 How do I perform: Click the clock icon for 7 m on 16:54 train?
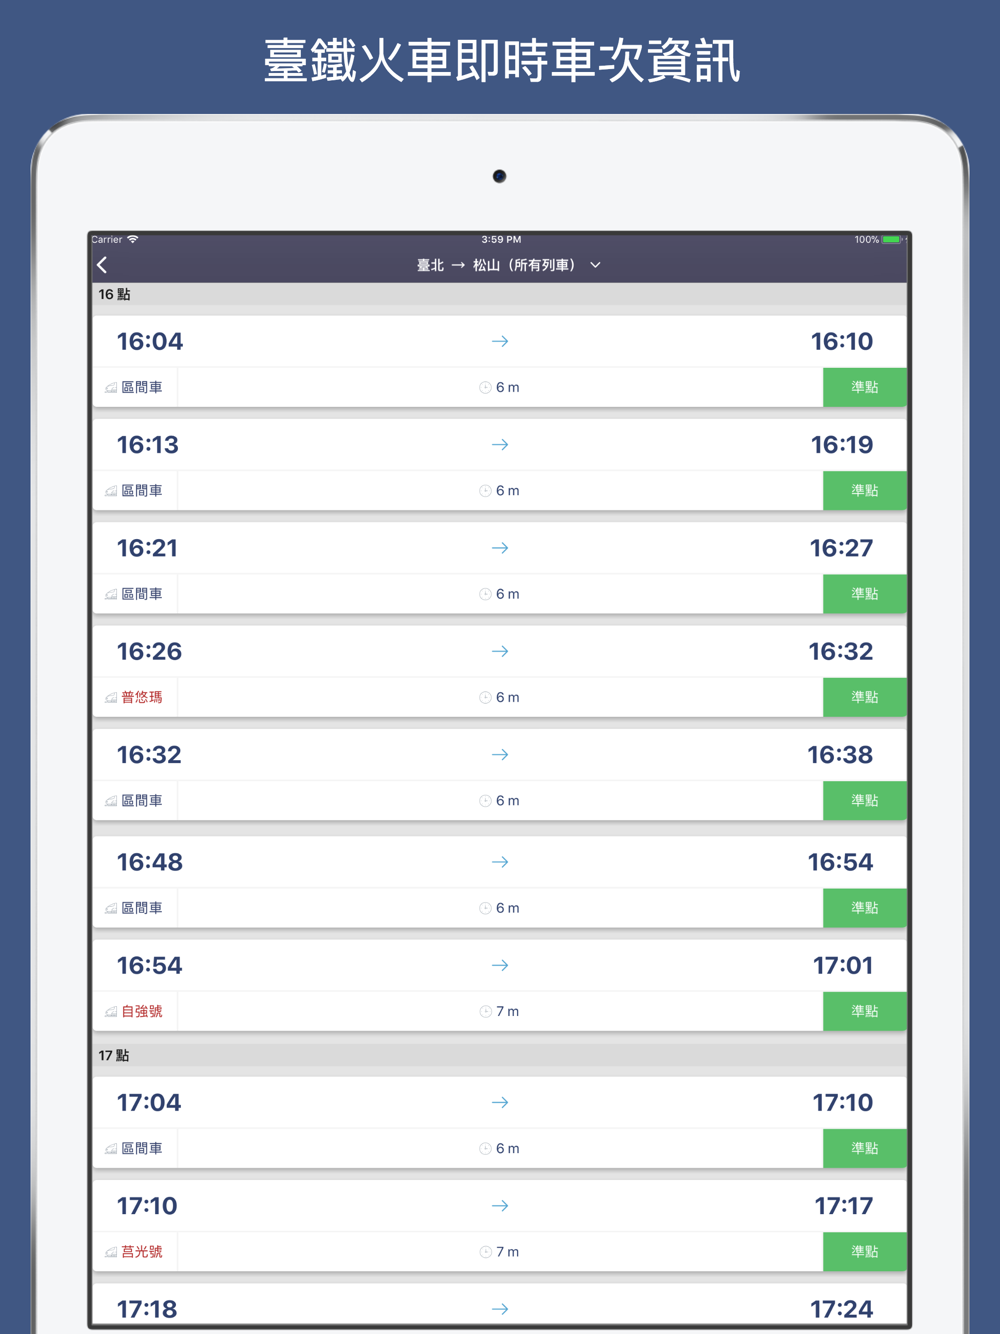tap(485, 1012)
